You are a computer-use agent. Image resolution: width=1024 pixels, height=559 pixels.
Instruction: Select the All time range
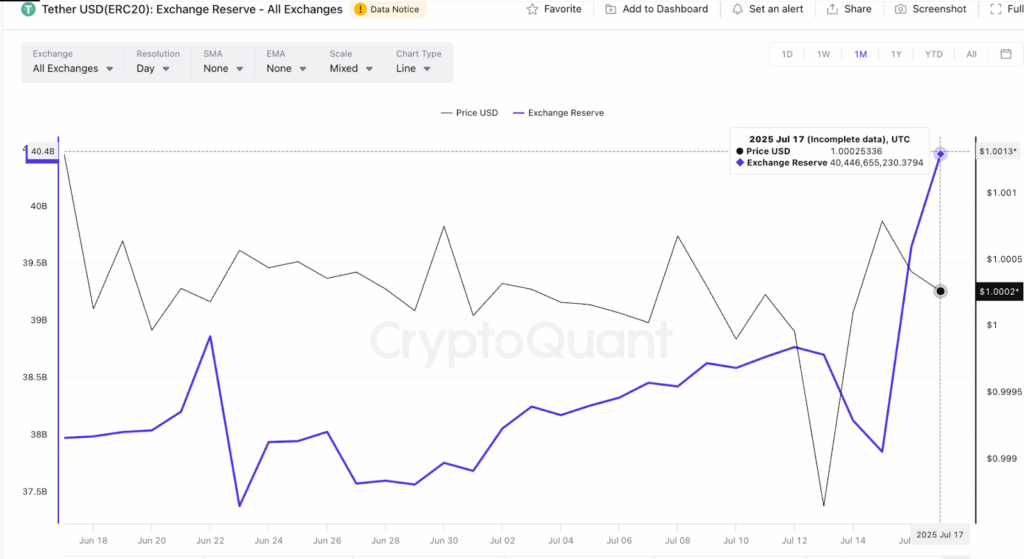971,54
